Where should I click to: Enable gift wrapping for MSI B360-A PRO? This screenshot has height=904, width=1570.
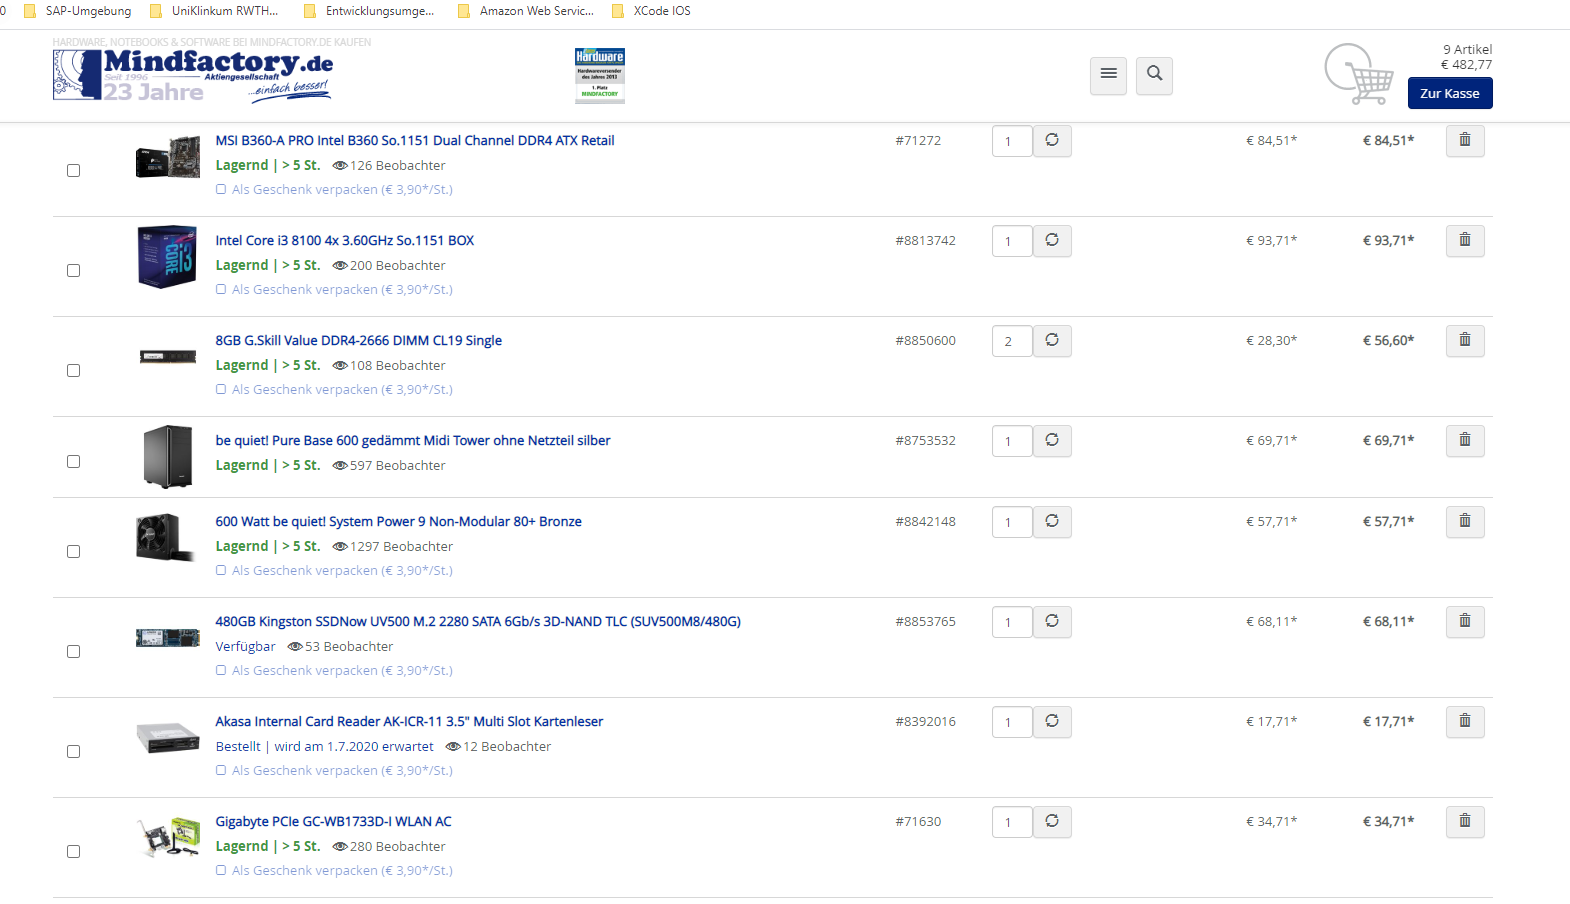[221, 189]
